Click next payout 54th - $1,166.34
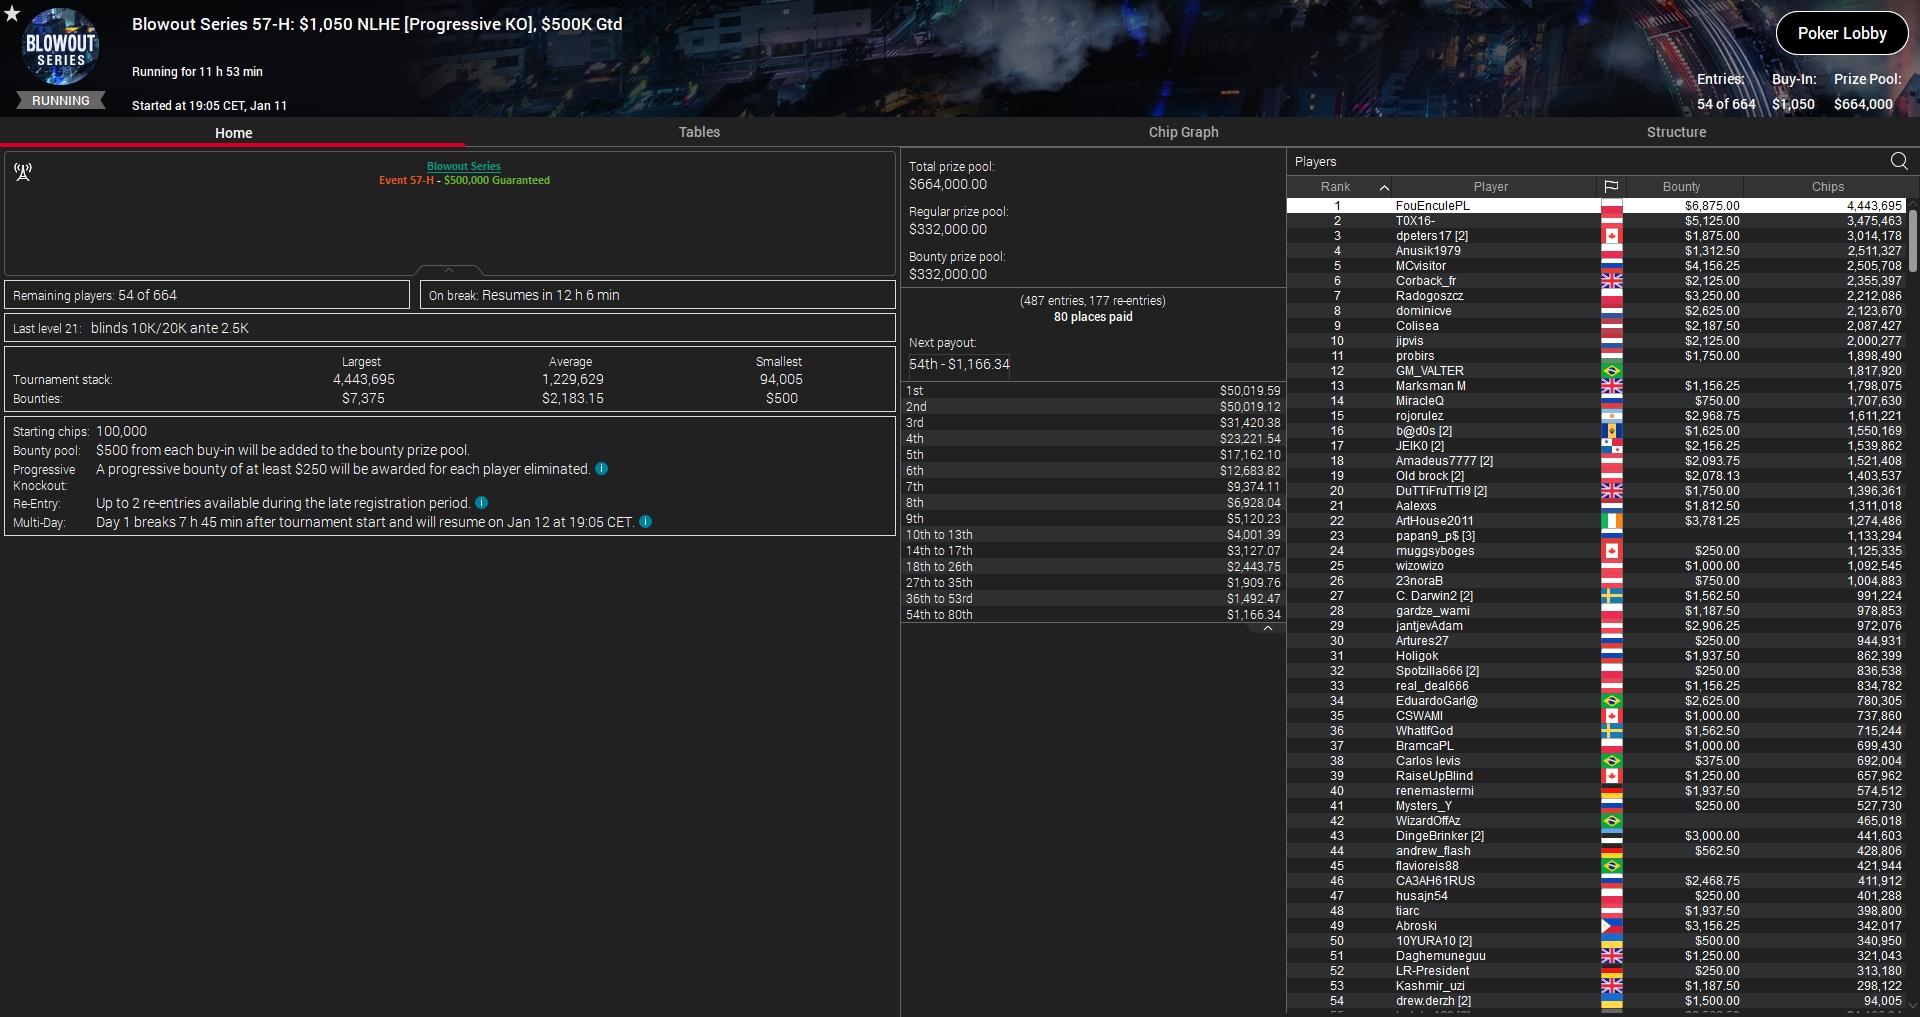Viewport: 1920px width, 1017px height. click(959, 364)
